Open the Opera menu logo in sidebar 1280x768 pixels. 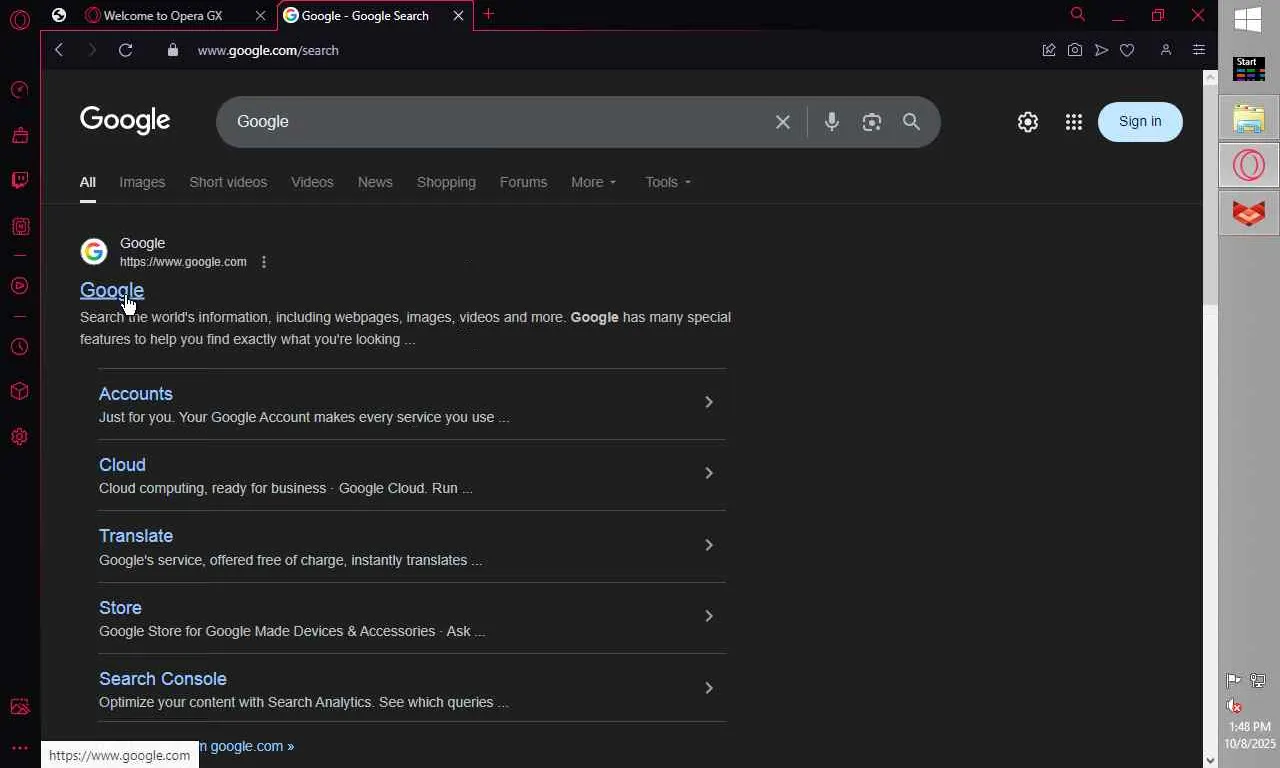coord(20,19)
